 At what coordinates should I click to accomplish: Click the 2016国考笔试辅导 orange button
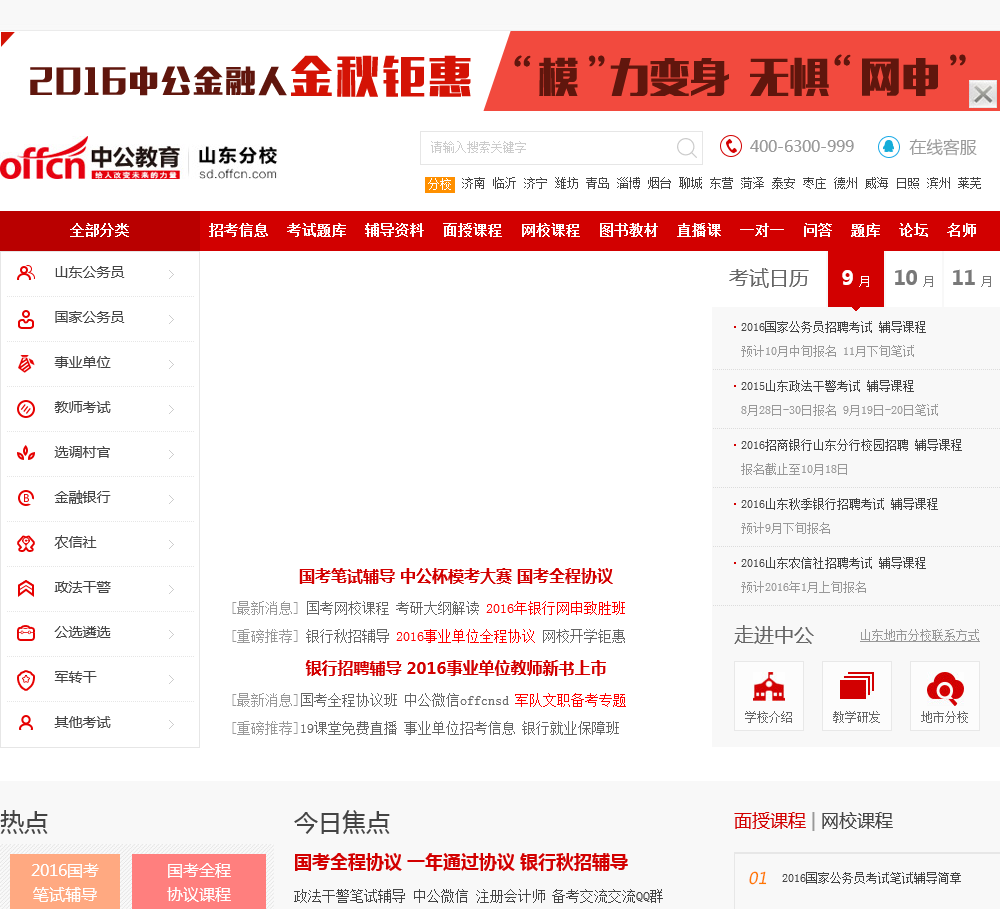coord(65,882)
